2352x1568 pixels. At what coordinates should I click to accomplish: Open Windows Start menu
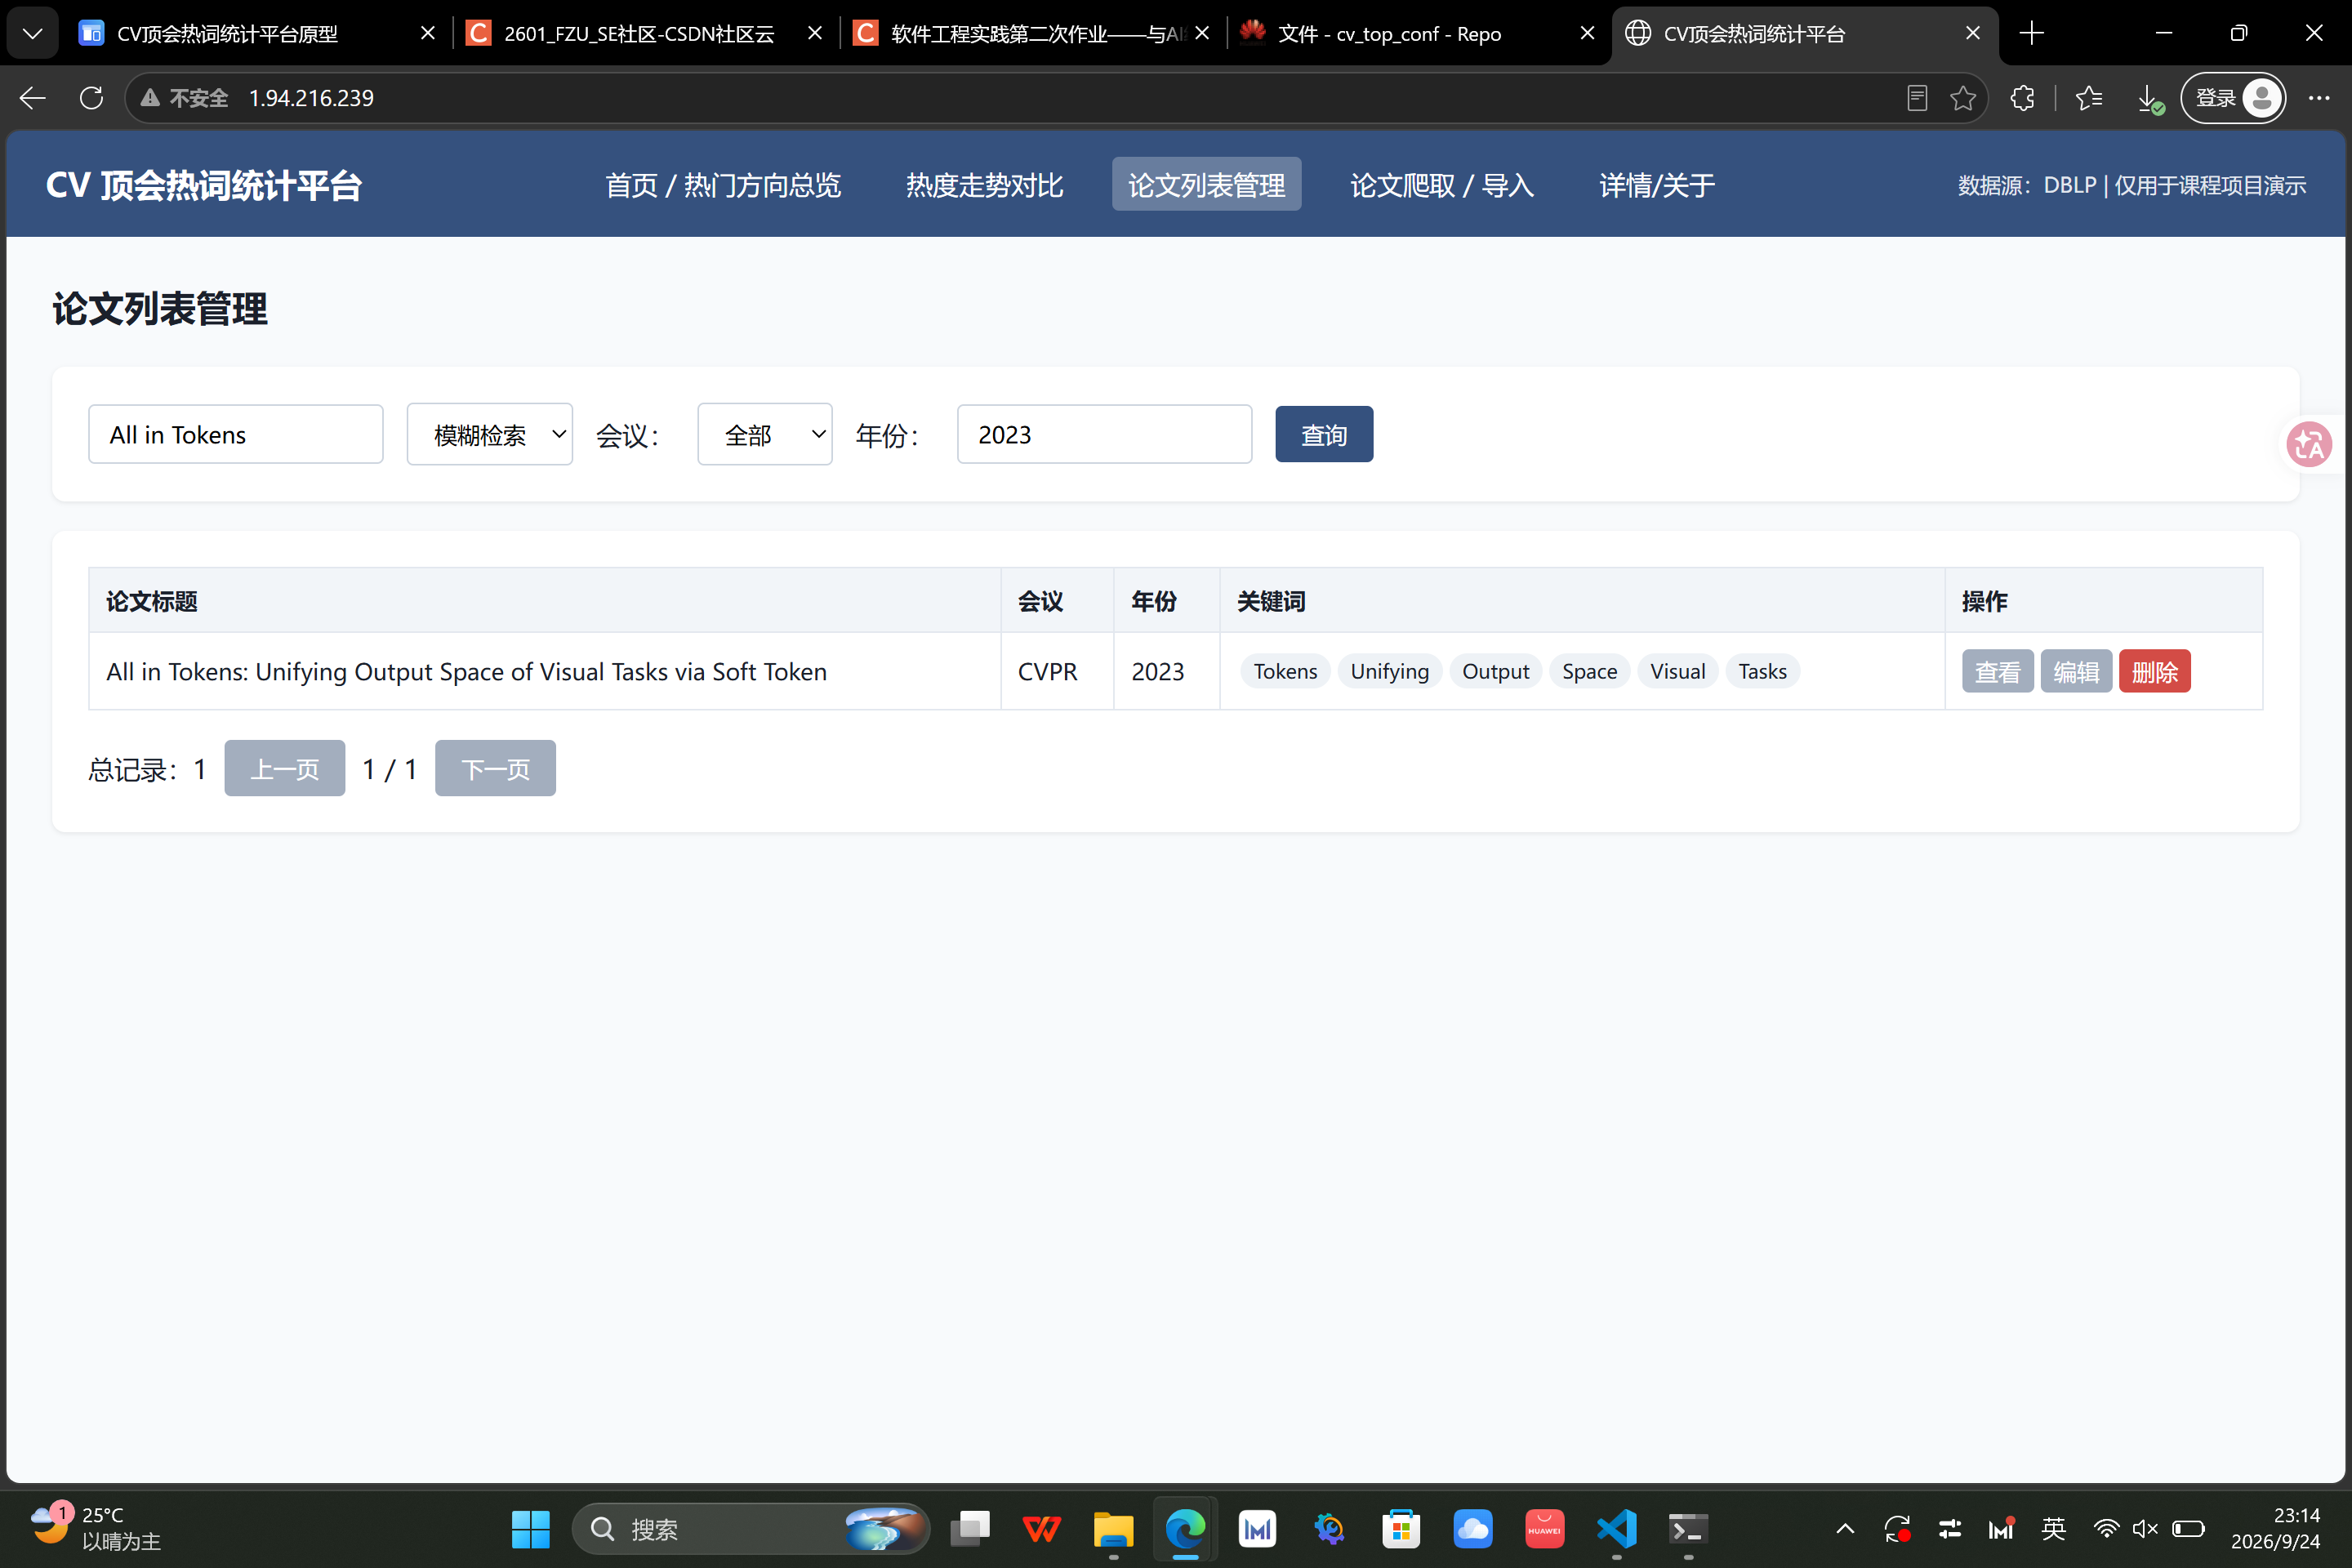[530, 1528]
